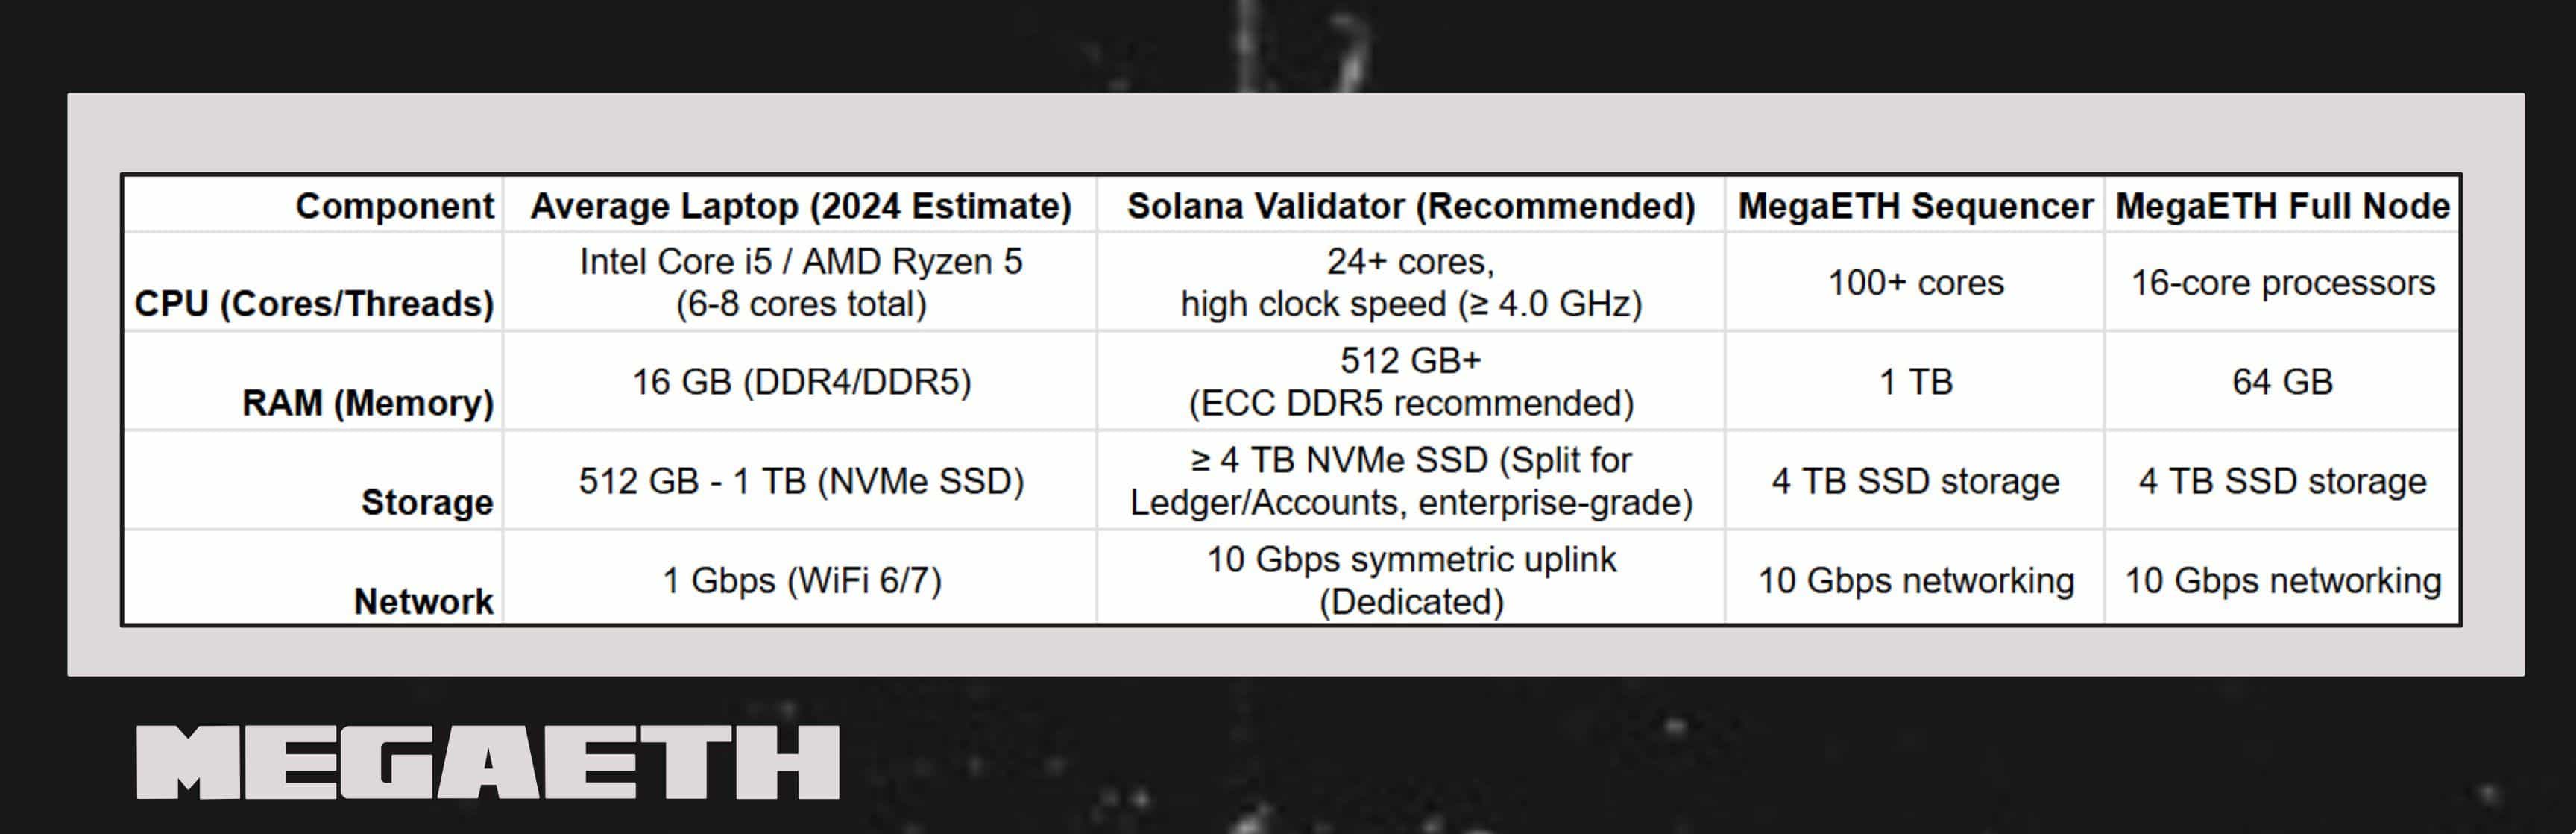Select the Solana Validator (Recommended) header
Screen dimensions: 2576x834
pyautogui.click(x=1411, y=206)
